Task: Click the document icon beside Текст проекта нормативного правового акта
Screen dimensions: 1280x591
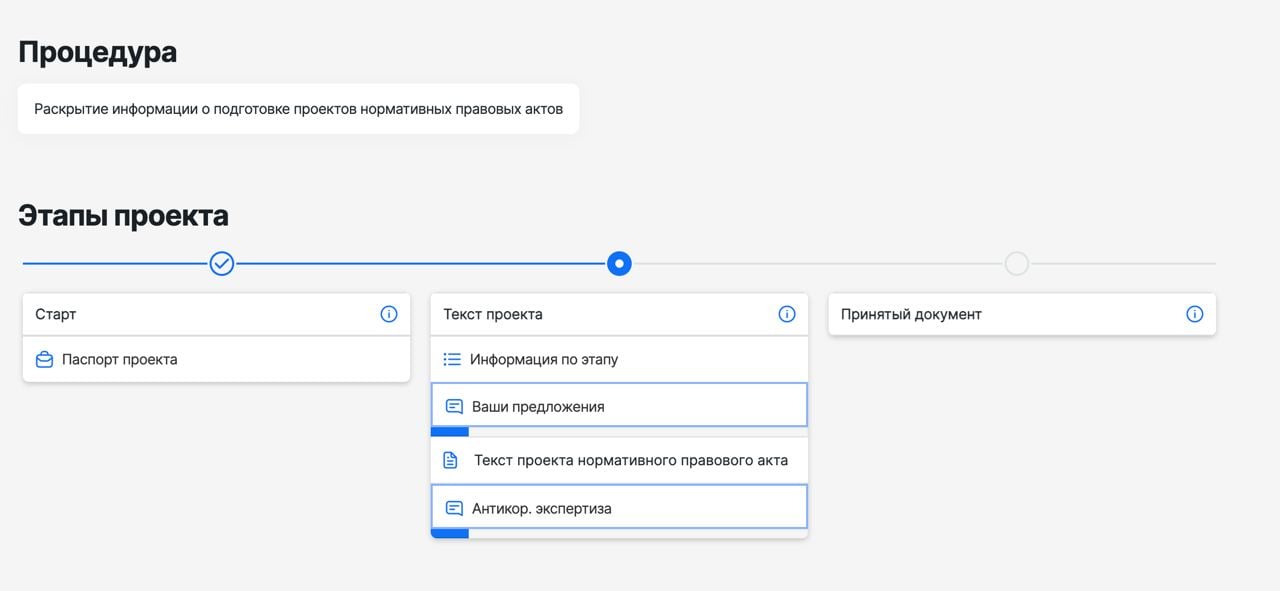Action: [x=453, y=459]
